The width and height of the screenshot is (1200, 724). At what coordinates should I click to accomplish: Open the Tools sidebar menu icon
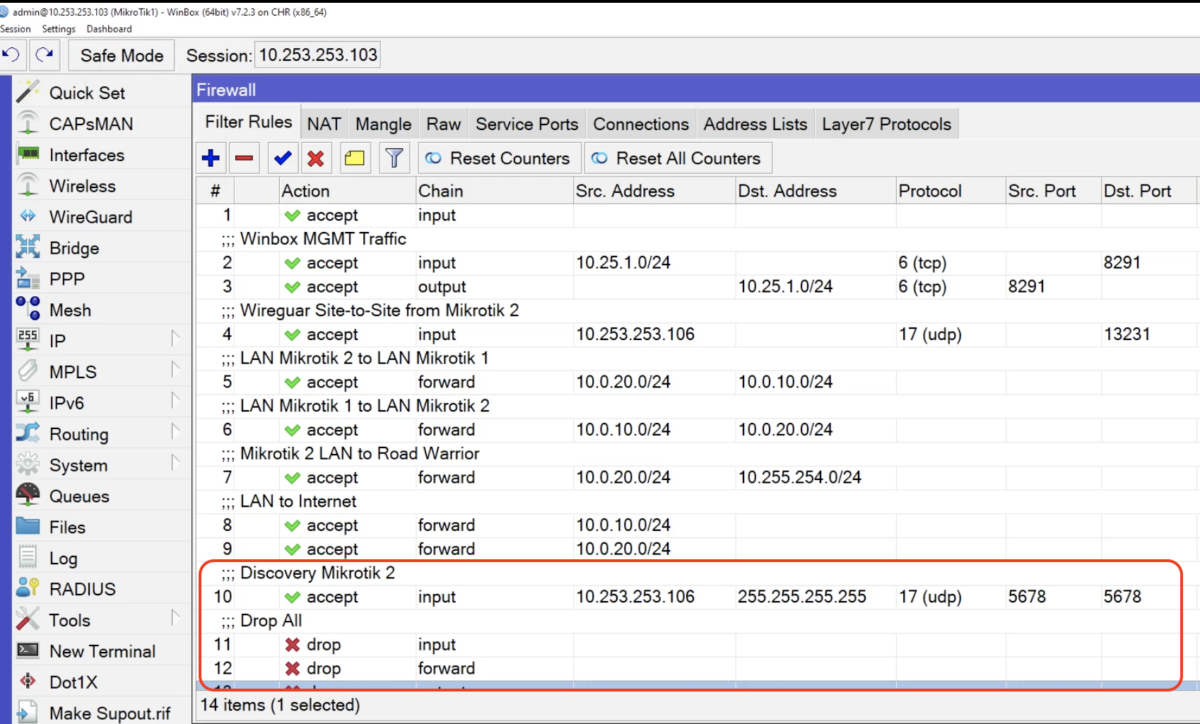28,619
